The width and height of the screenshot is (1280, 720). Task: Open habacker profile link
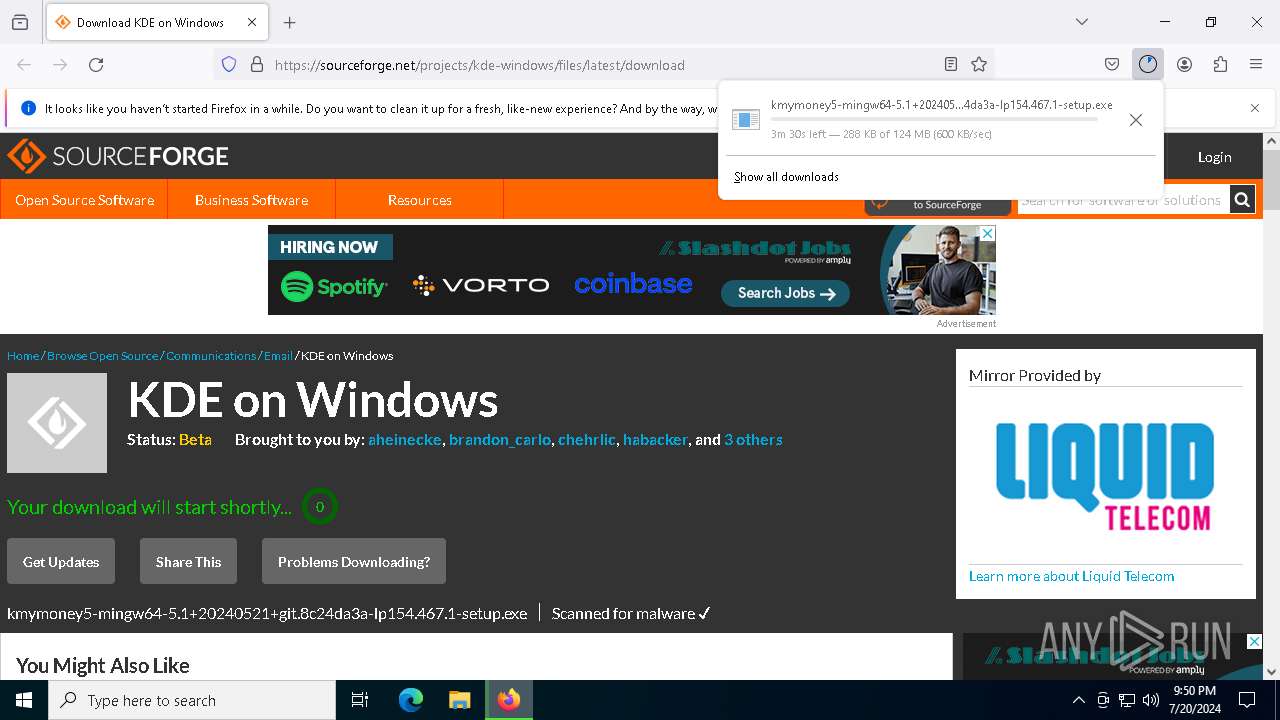tap(656, 440)
